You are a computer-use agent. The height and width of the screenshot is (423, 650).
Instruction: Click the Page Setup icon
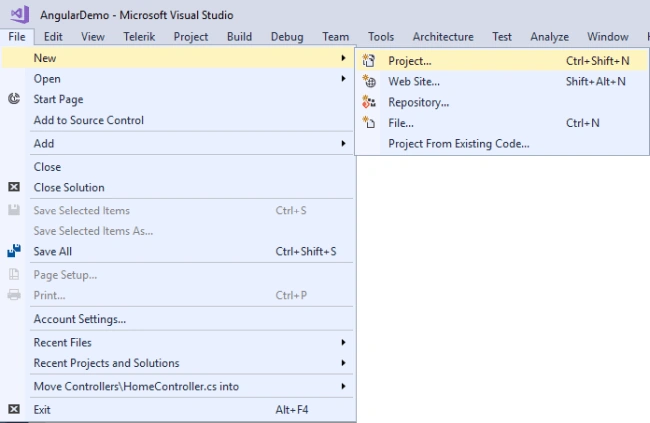pyautogui.click(x=14, y=274)
